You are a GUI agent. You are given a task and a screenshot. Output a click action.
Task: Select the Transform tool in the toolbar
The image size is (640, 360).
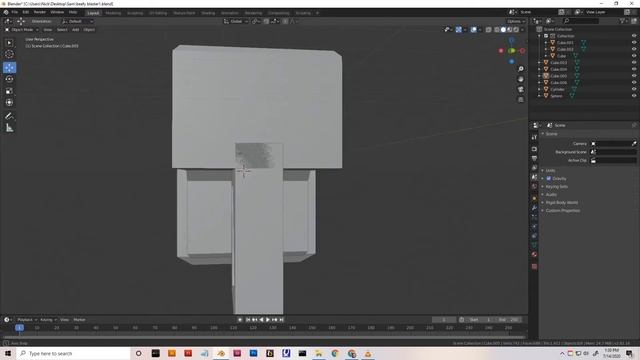click(9, 103)
